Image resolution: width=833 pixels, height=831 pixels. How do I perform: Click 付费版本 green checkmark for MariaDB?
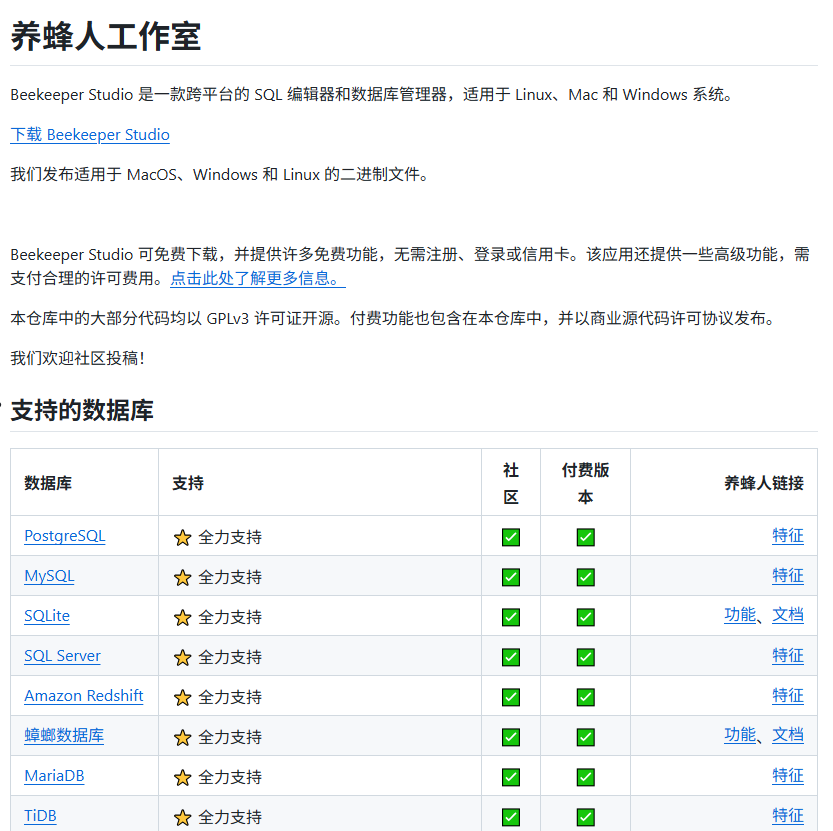(585, 777)
